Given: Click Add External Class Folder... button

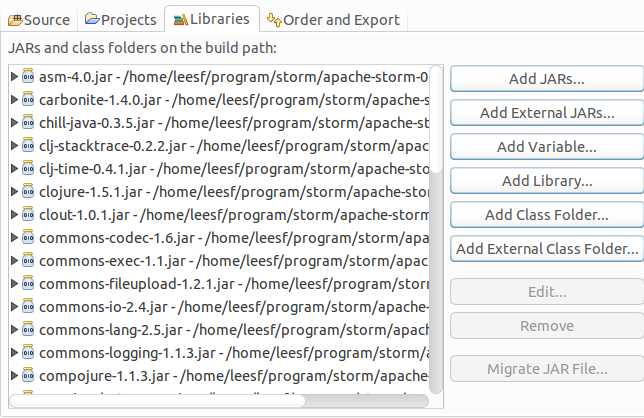Looking at the screenshot, I should (547, 249).
